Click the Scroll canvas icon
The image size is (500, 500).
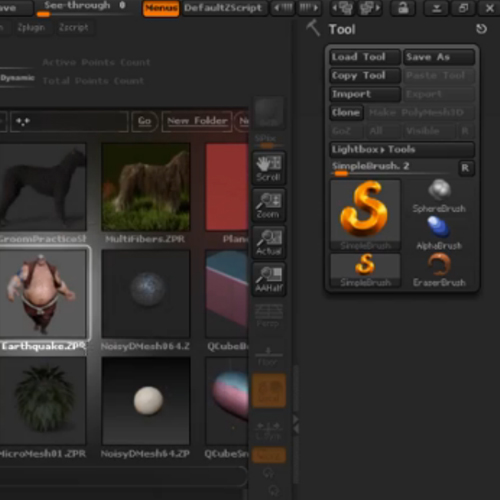269,168
